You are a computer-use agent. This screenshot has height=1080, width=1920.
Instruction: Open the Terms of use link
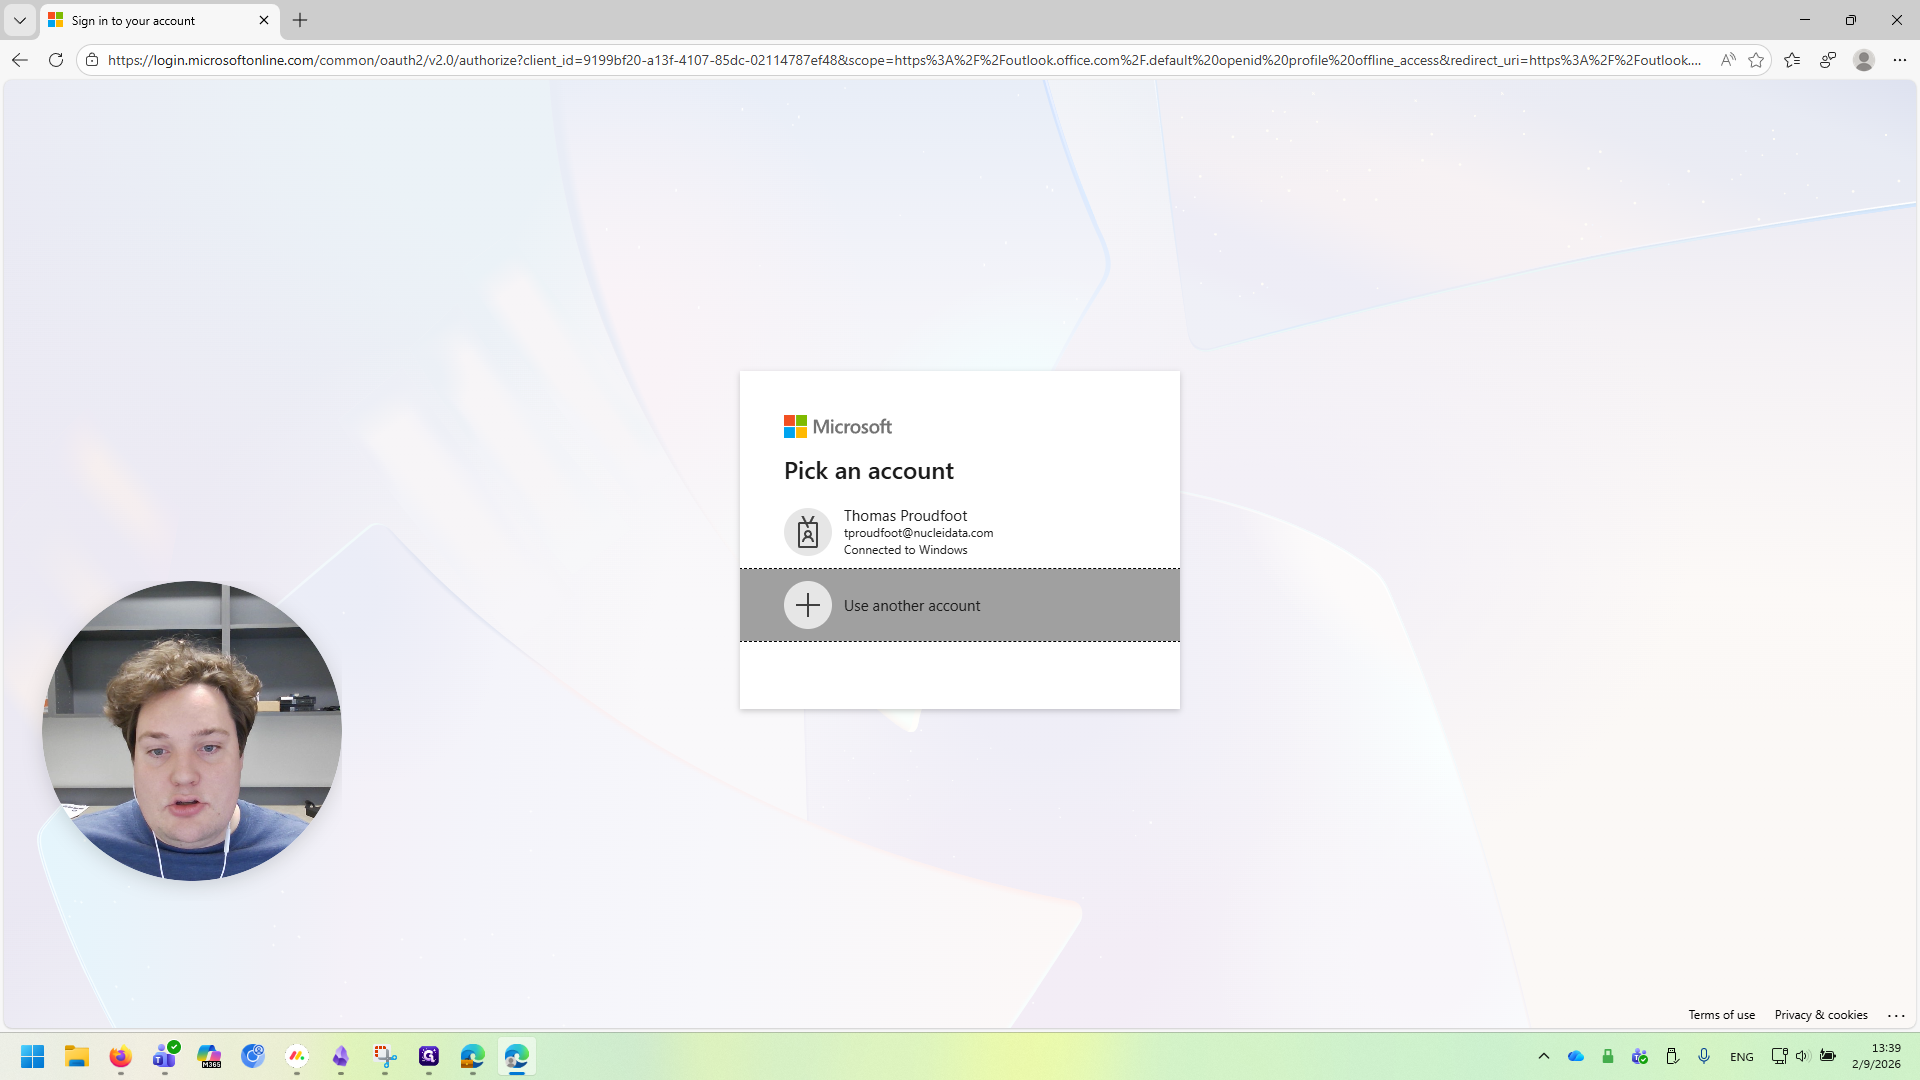(1721, 1015)
